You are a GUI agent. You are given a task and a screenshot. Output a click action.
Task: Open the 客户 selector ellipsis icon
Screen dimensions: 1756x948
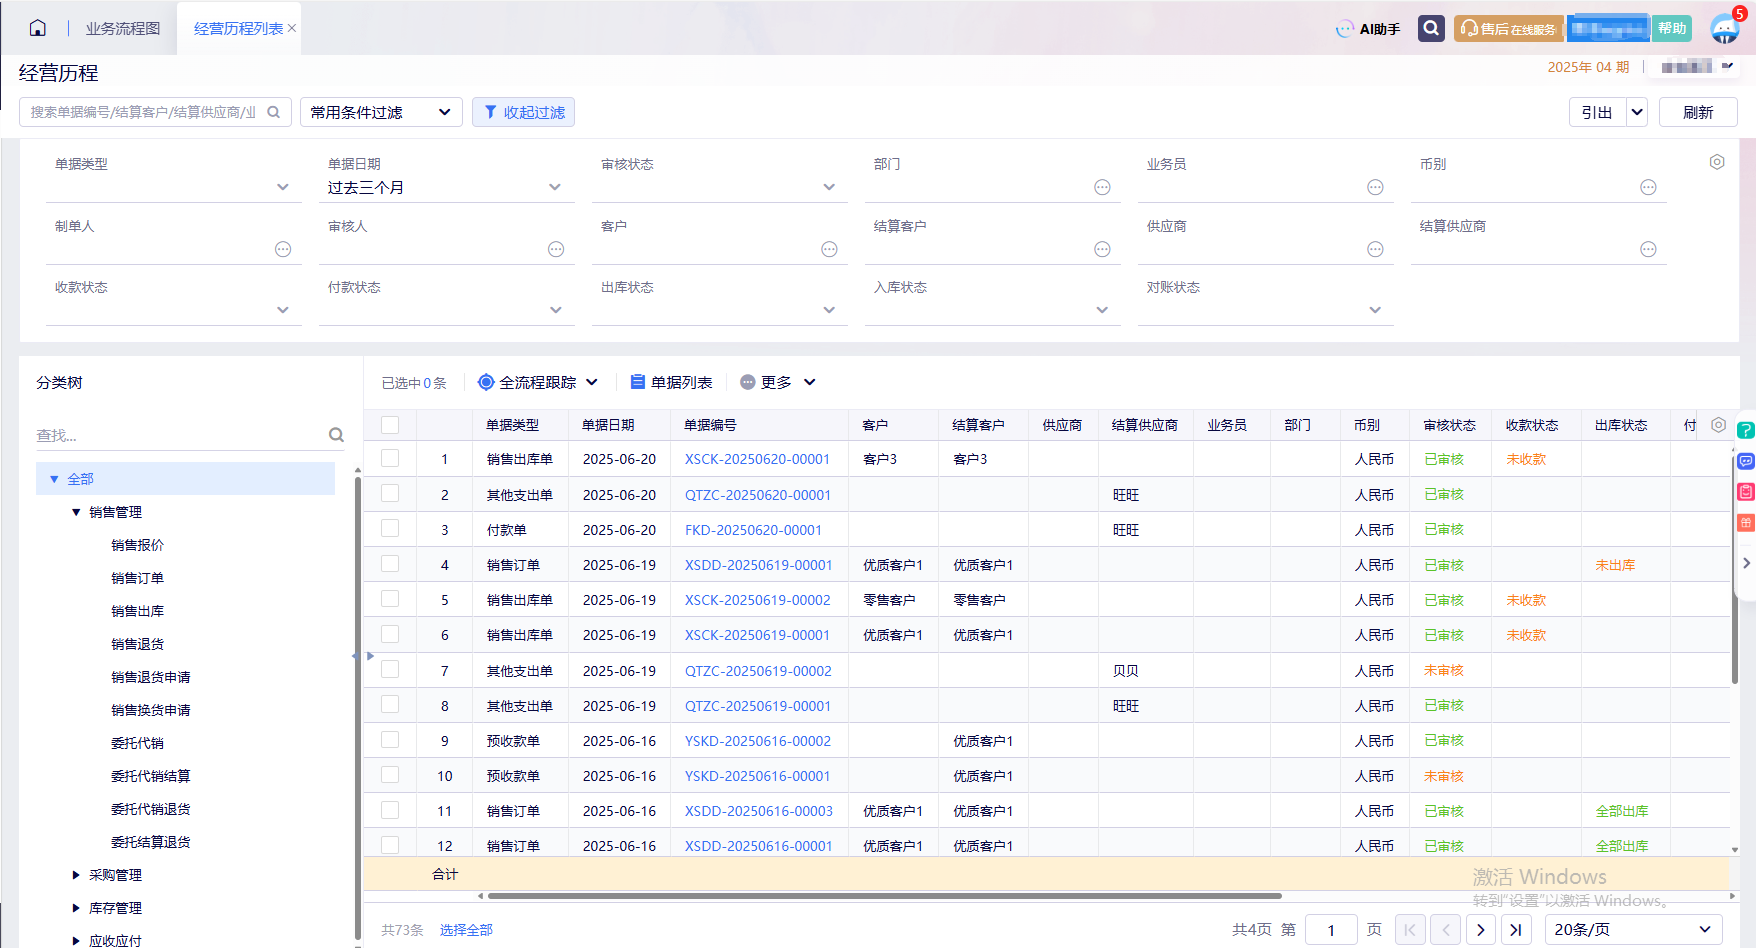pos(829,249)
